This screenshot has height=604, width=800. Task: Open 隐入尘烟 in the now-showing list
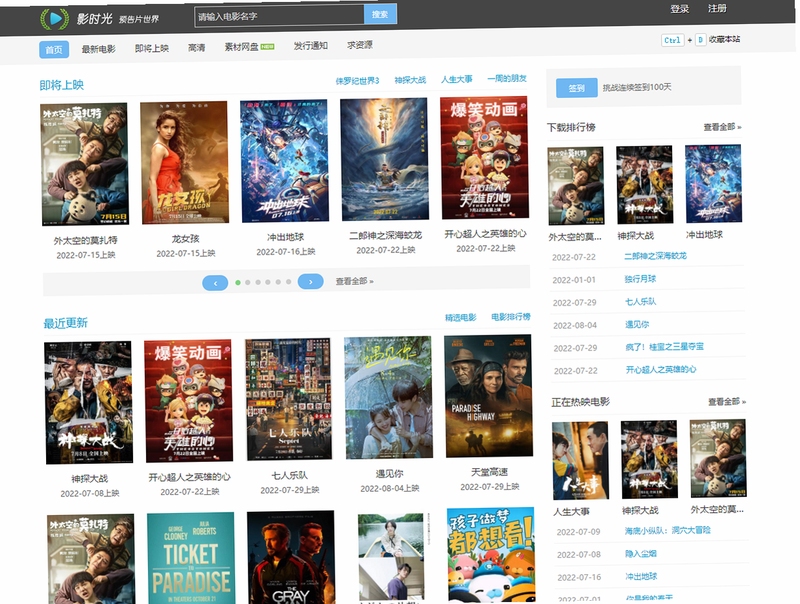(x=641, y=553)
